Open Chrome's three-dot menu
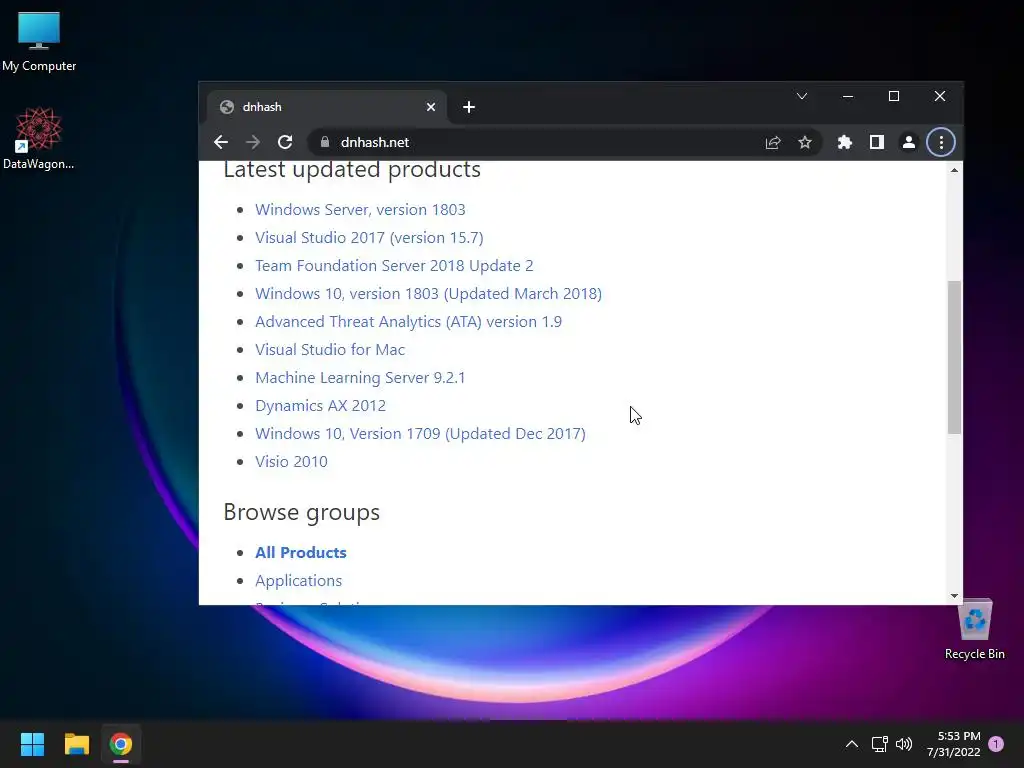1024x768 pixels. tap(940, 142)
